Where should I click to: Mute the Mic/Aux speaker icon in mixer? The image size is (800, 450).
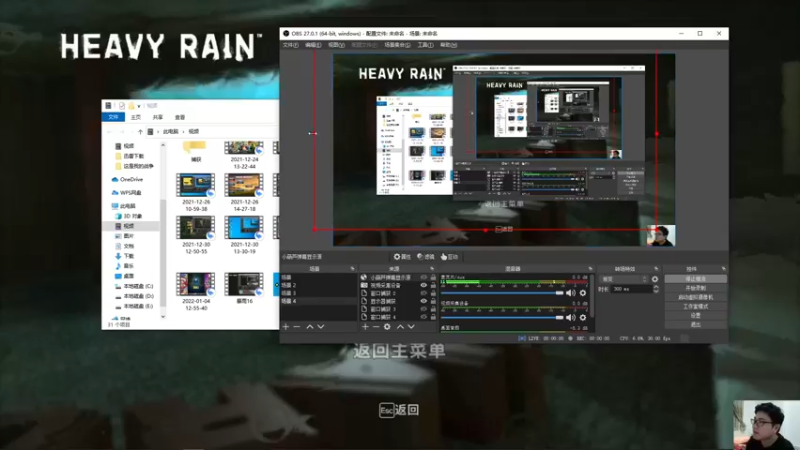(x=571, y=293)
